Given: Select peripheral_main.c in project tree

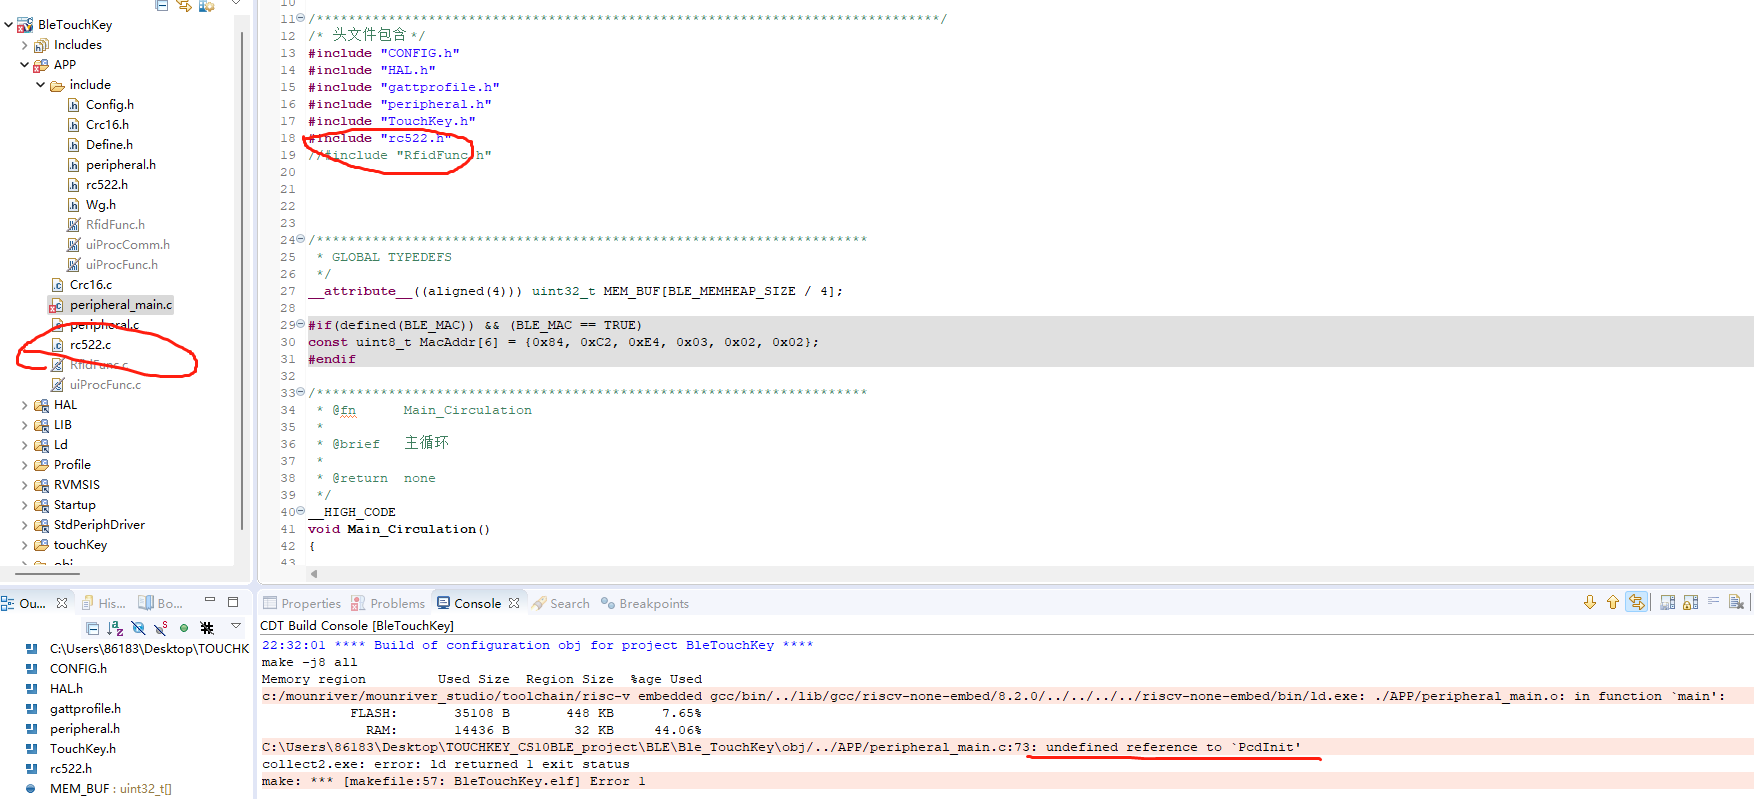Looking at the screenshot, I should point(111,304).
